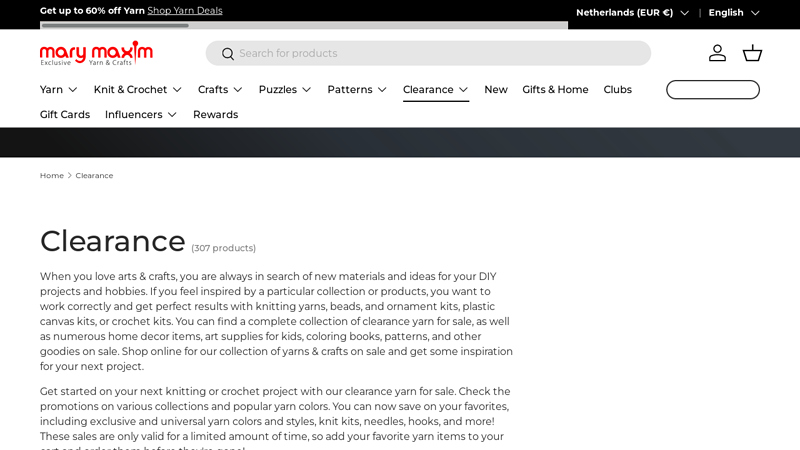Click the Mary Maxim logo
This screenshot has height=450, width=800.
tap(96, 53)
